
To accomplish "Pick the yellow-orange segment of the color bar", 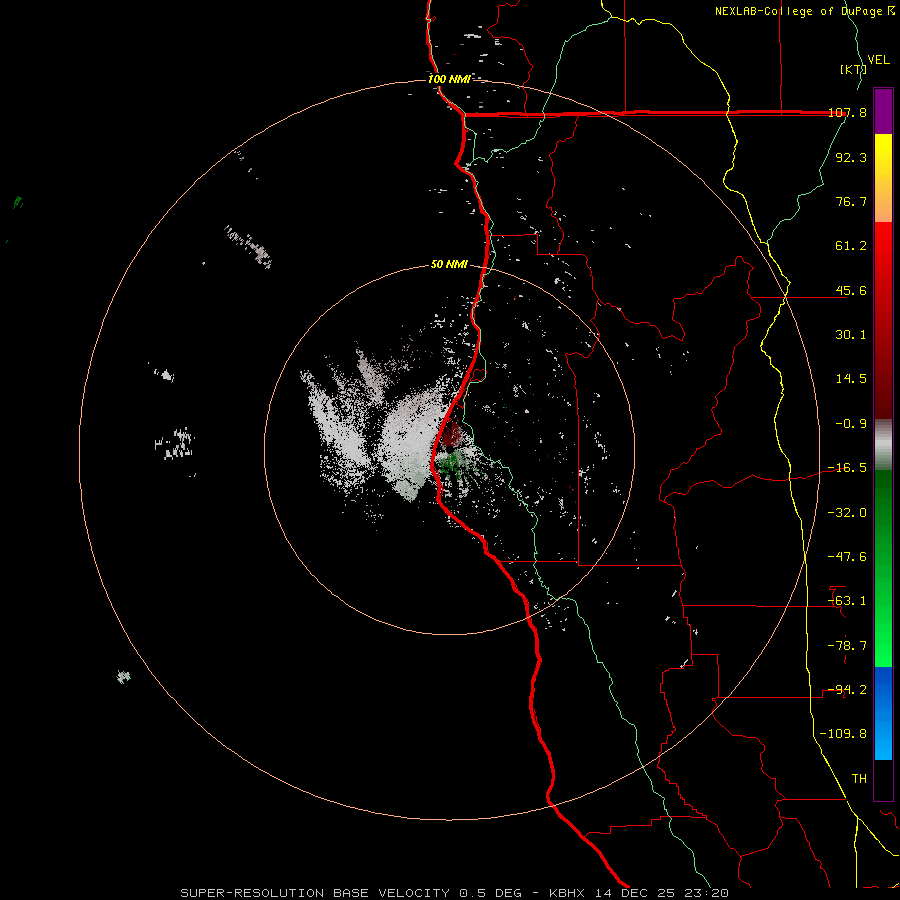I will click(883, 178).
